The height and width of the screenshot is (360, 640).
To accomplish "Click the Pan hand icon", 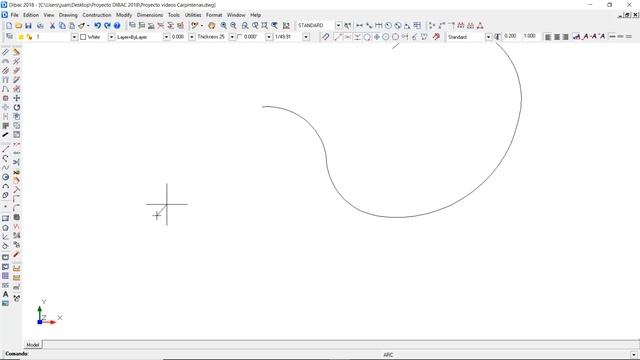I will point(211,25).
